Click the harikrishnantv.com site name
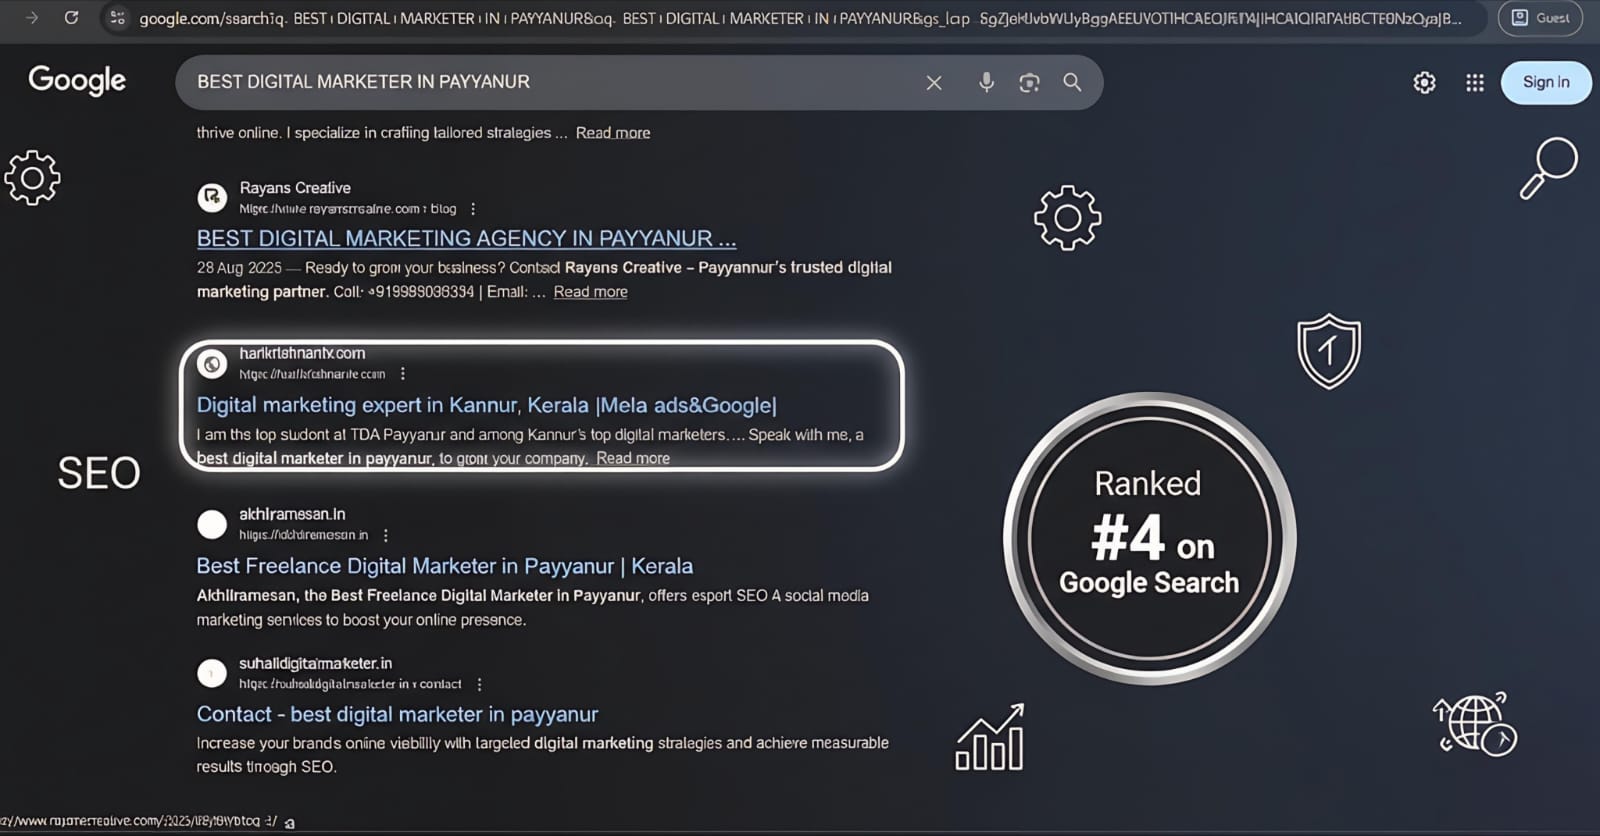1600x836 pixels. click(302, 353)
